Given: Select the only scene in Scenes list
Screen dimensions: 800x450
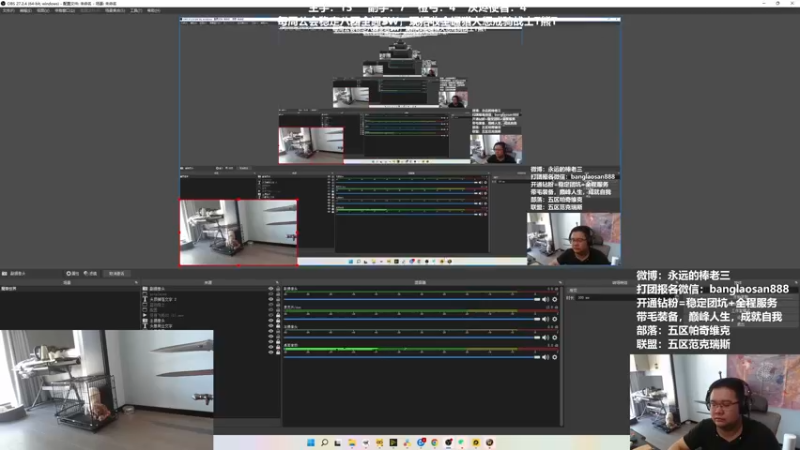Looking at the screenshot, I should click(x=69, y=289).
